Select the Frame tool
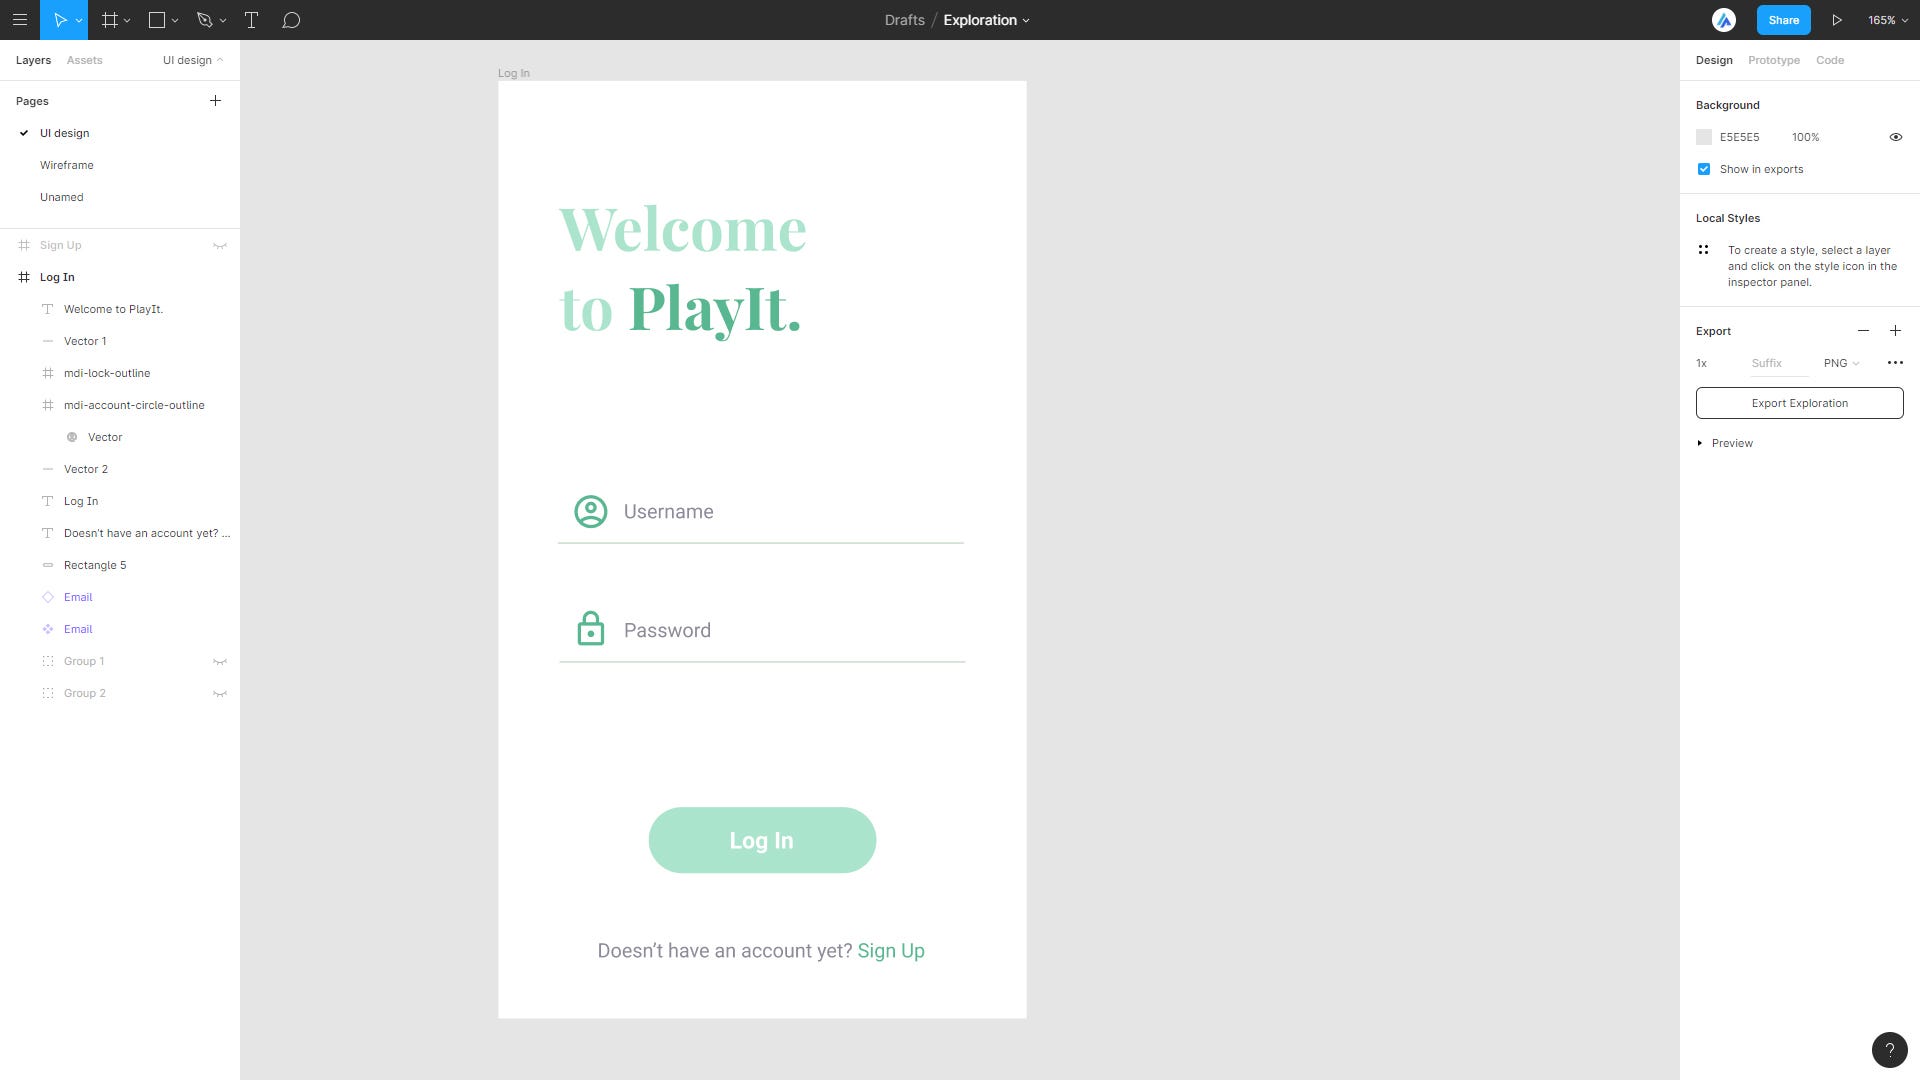Image resolution: width=1920 pixels, height=1080 pixels. pos(110,20)
